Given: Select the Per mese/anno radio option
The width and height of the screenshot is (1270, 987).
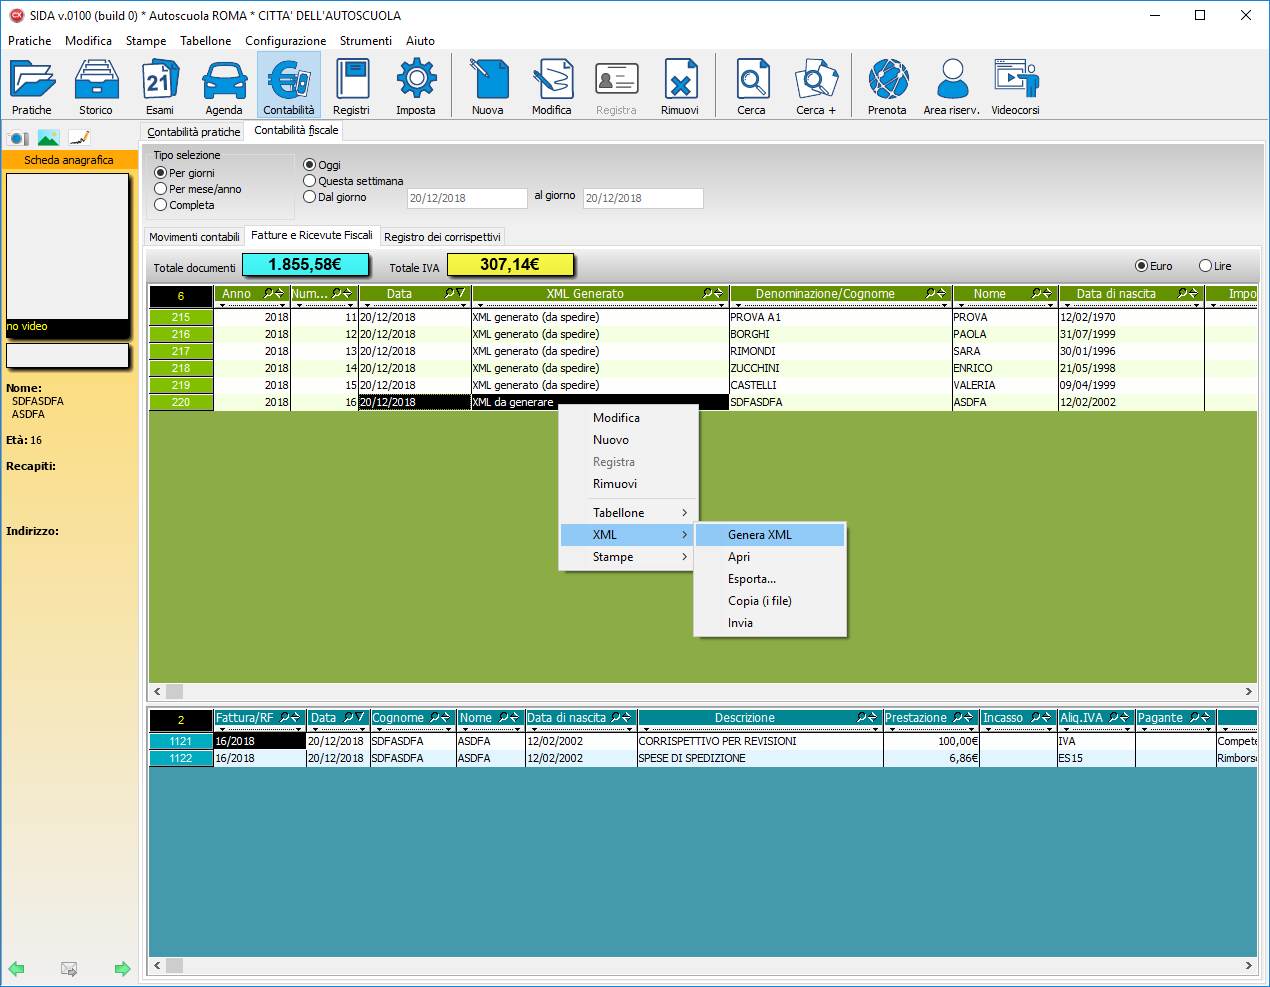Looking at the screenshot, I should tap(161, 189).
